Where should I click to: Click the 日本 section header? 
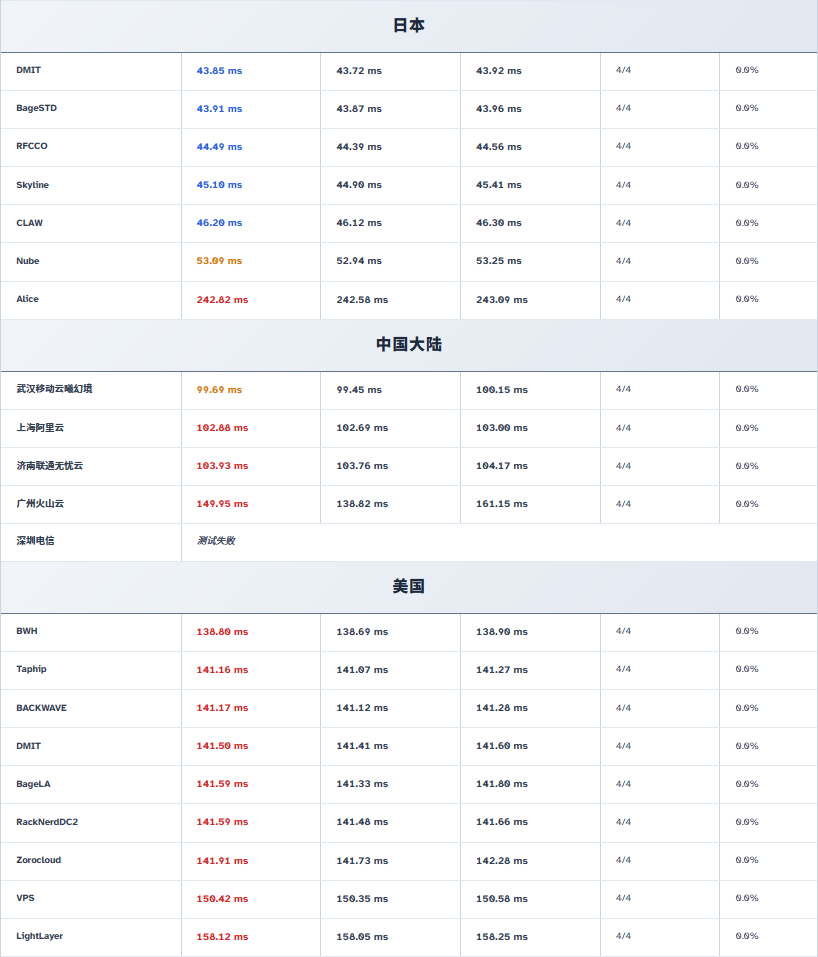pos(408,26)
